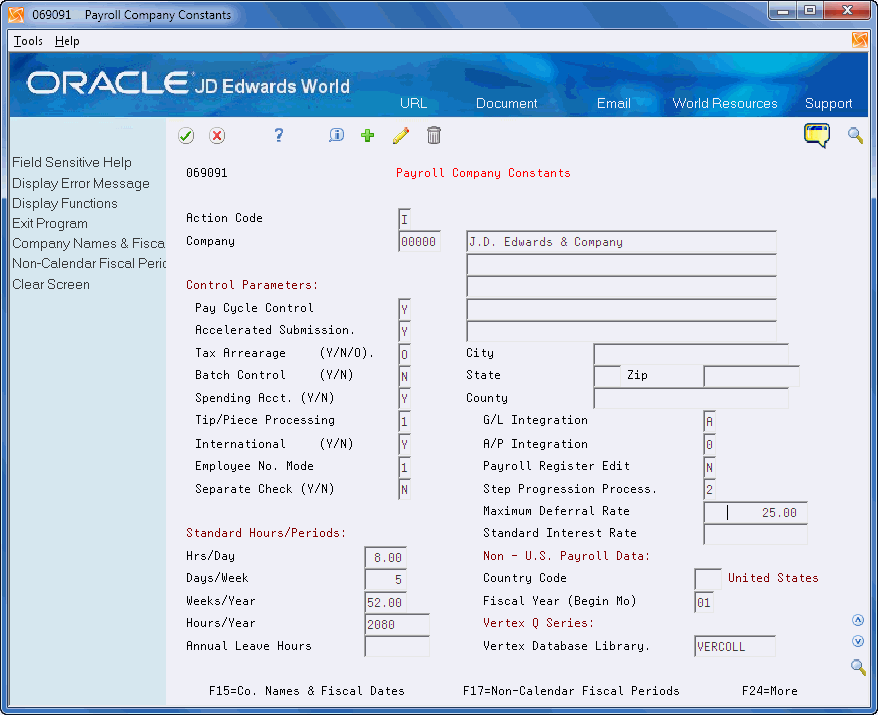Click the Days/Week field
878x715 pixels.
tap(386, 580)
